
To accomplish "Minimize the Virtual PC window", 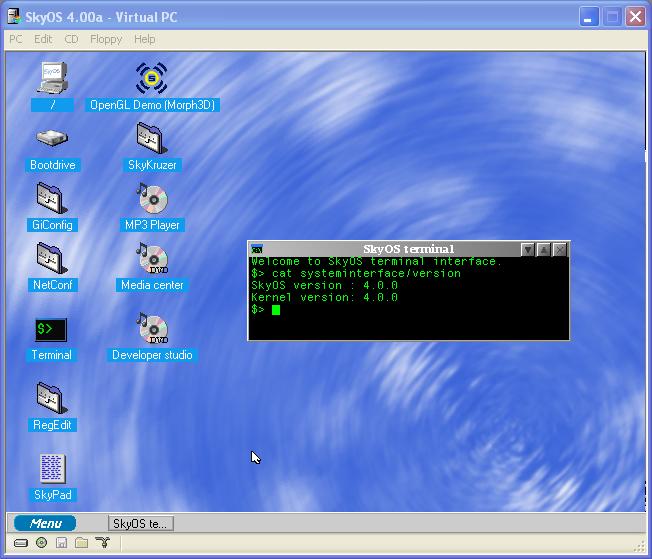I will coord(589,17).
